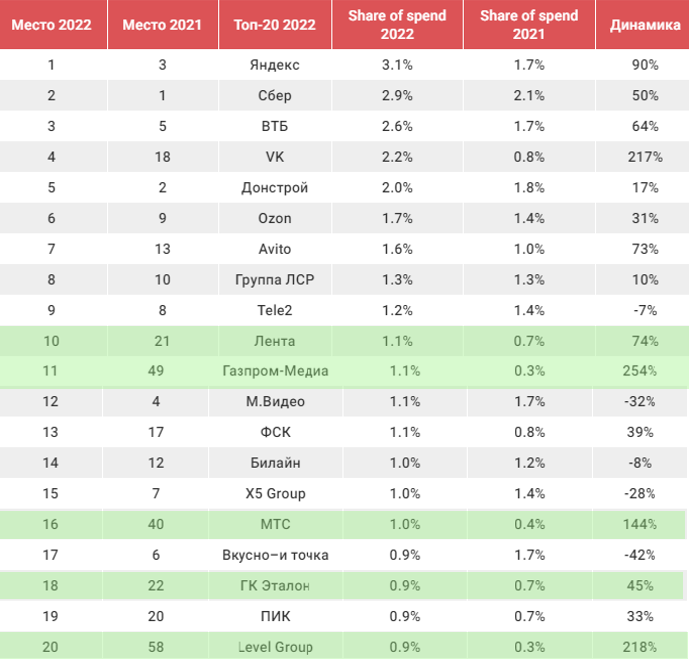This screenshot has height=660, width=689.
Task: Click the Место 2021 column header
Action: coord(162,25)
